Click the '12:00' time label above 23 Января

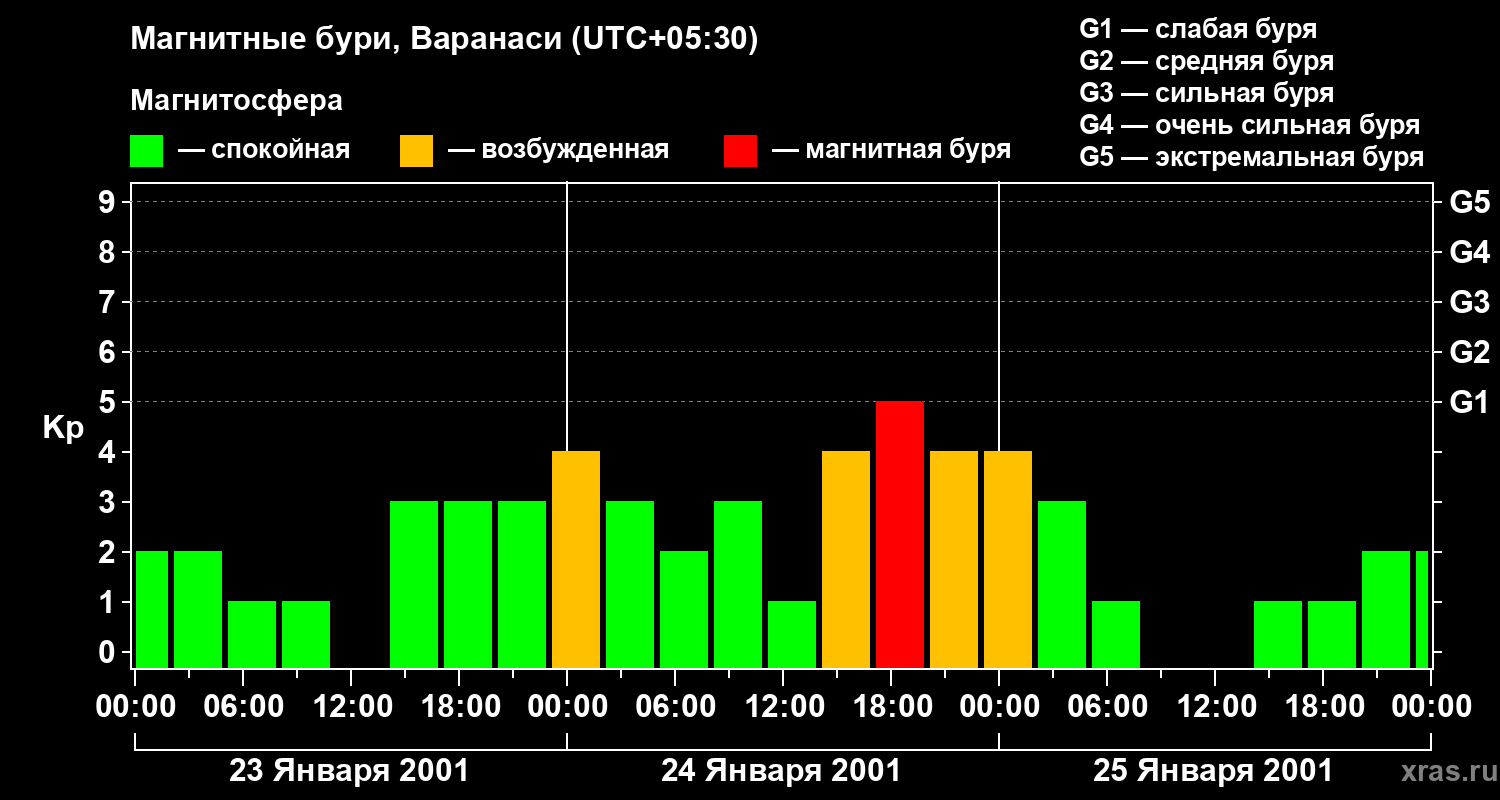tap(351, 707)
